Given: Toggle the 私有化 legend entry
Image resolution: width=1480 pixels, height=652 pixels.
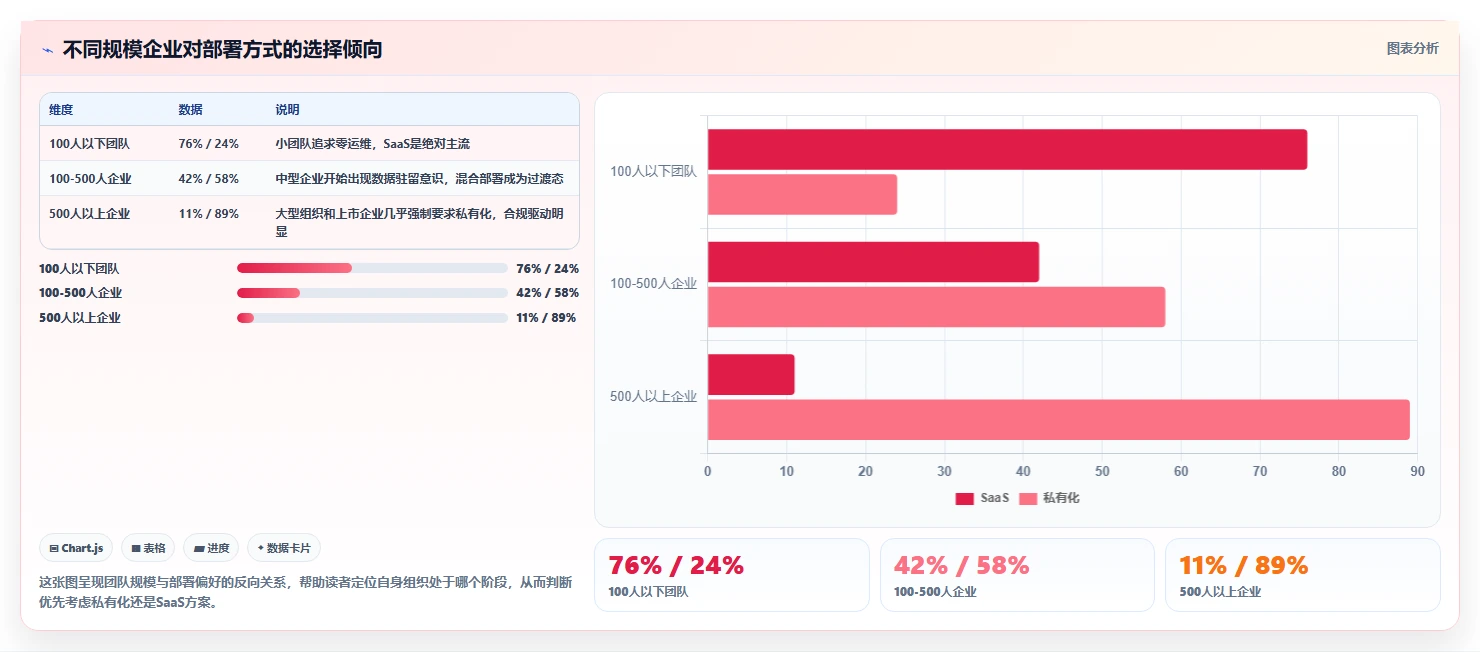Looking at the screenshot, I should tap(1049, 498).
